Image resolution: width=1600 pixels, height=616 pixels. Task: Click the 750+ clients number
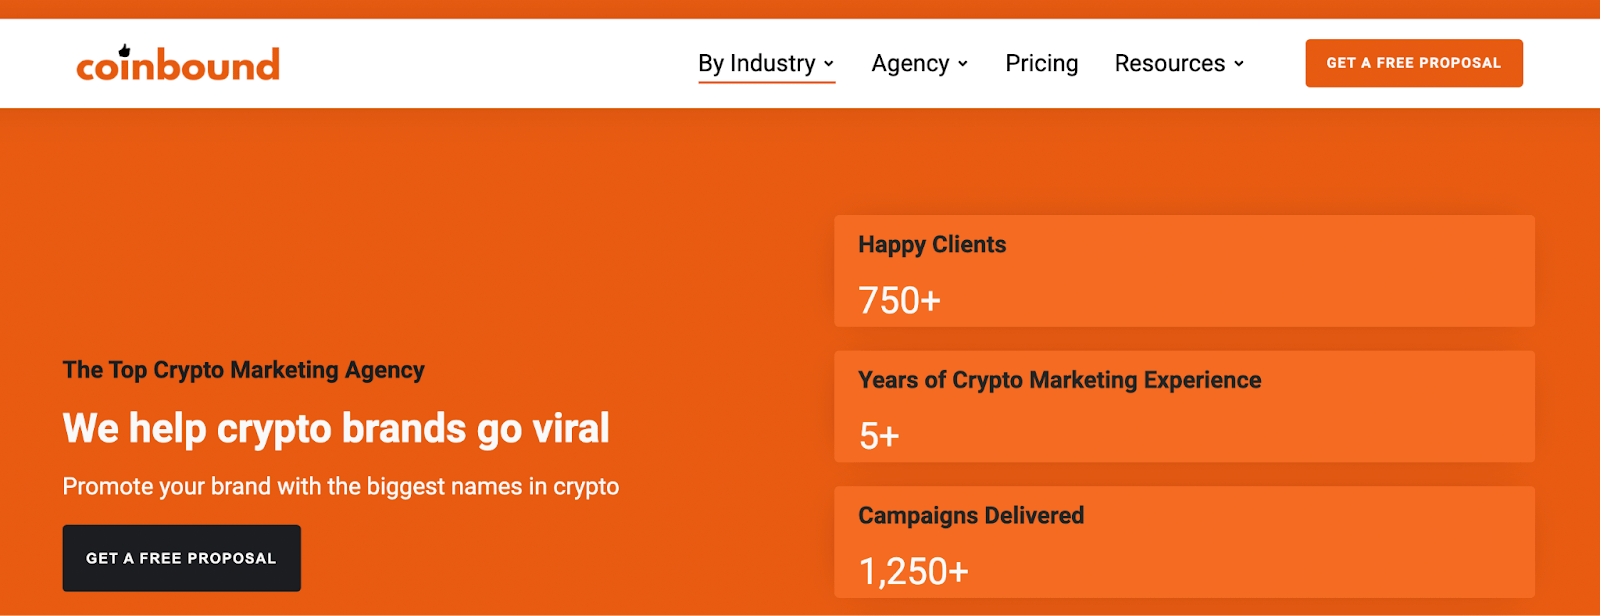899,300
